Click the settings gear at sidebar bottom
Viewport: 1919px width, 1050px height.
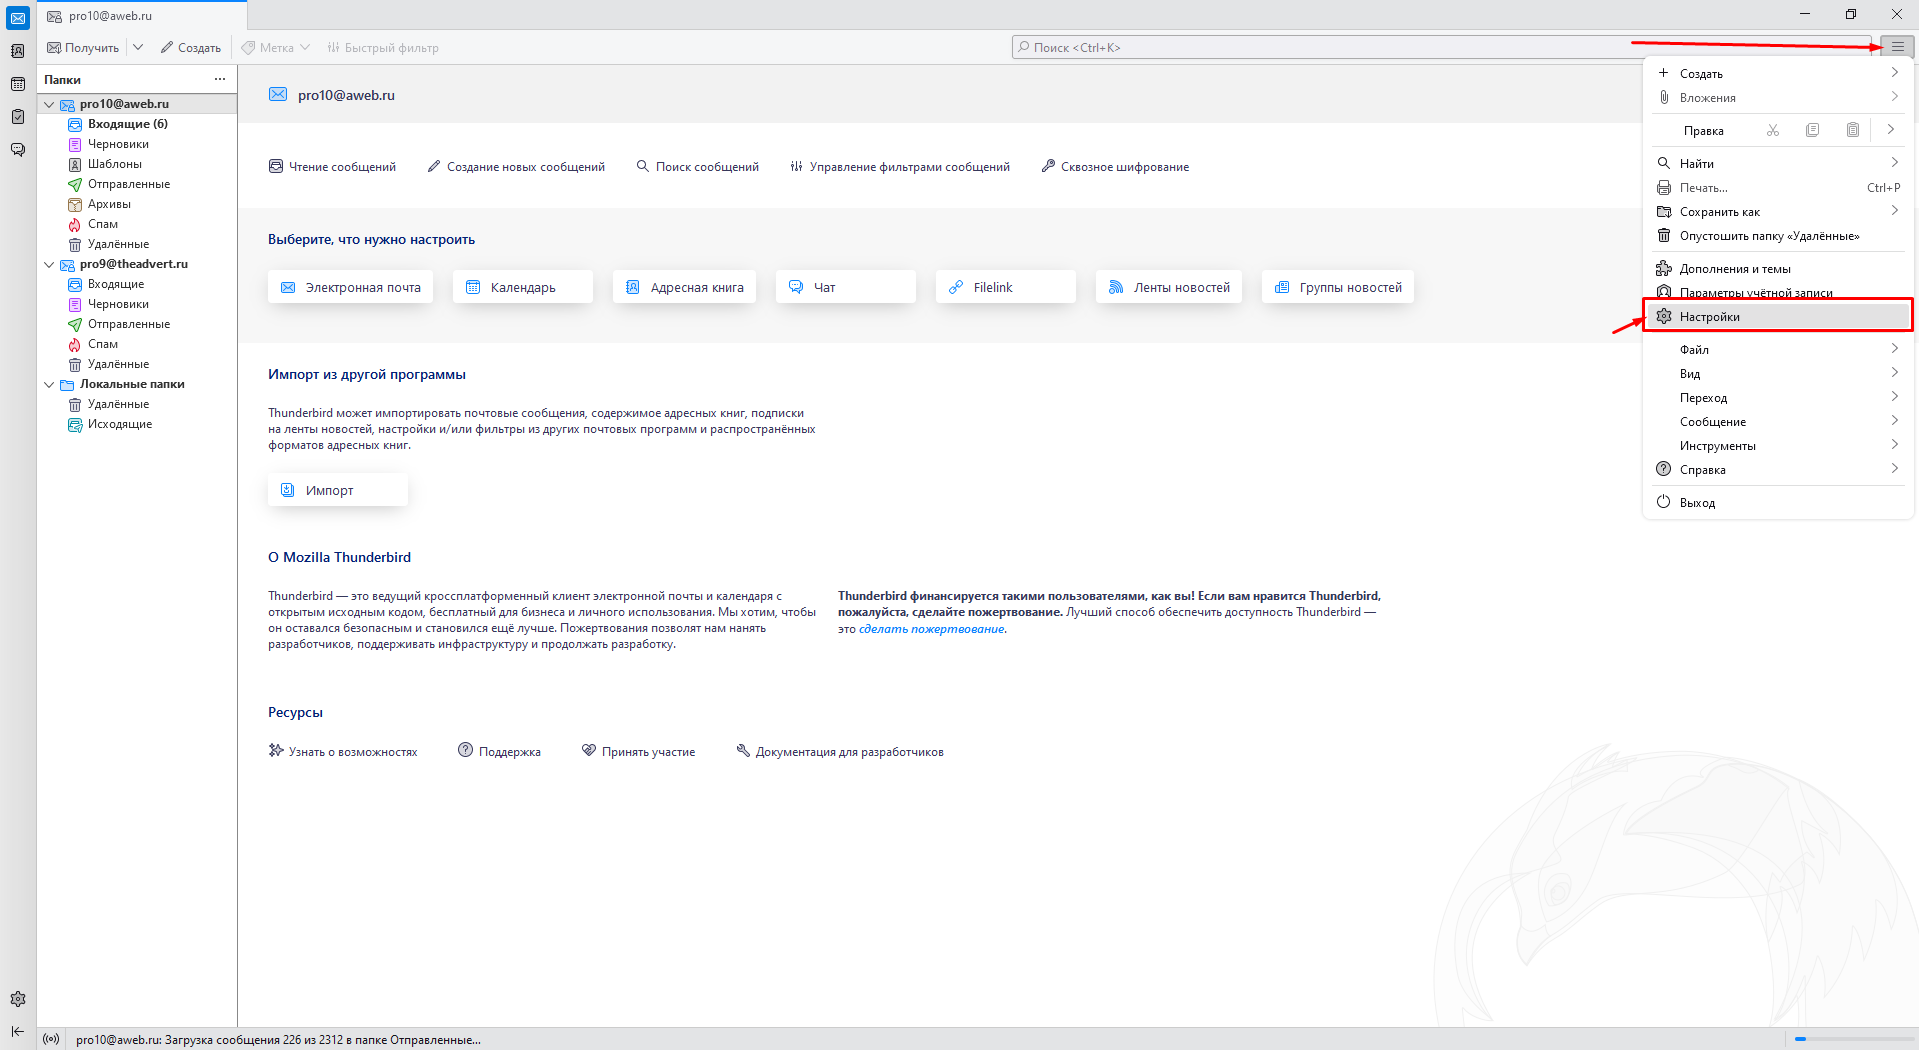pyautogui.click(x=18, y=999)
